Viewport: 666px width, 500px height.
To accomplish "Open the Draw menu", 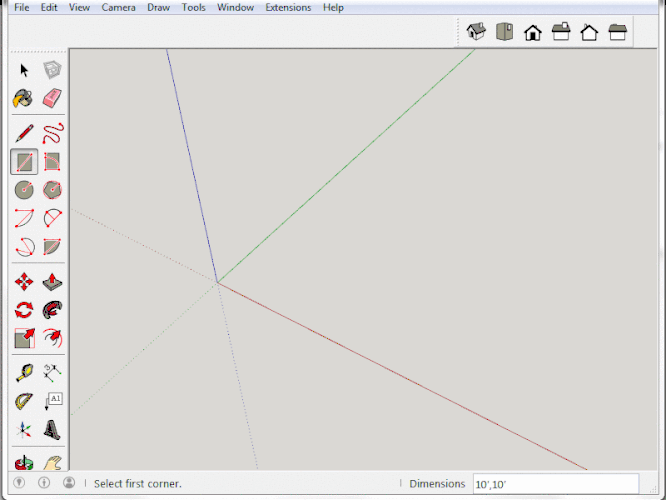I will (158, 7).
